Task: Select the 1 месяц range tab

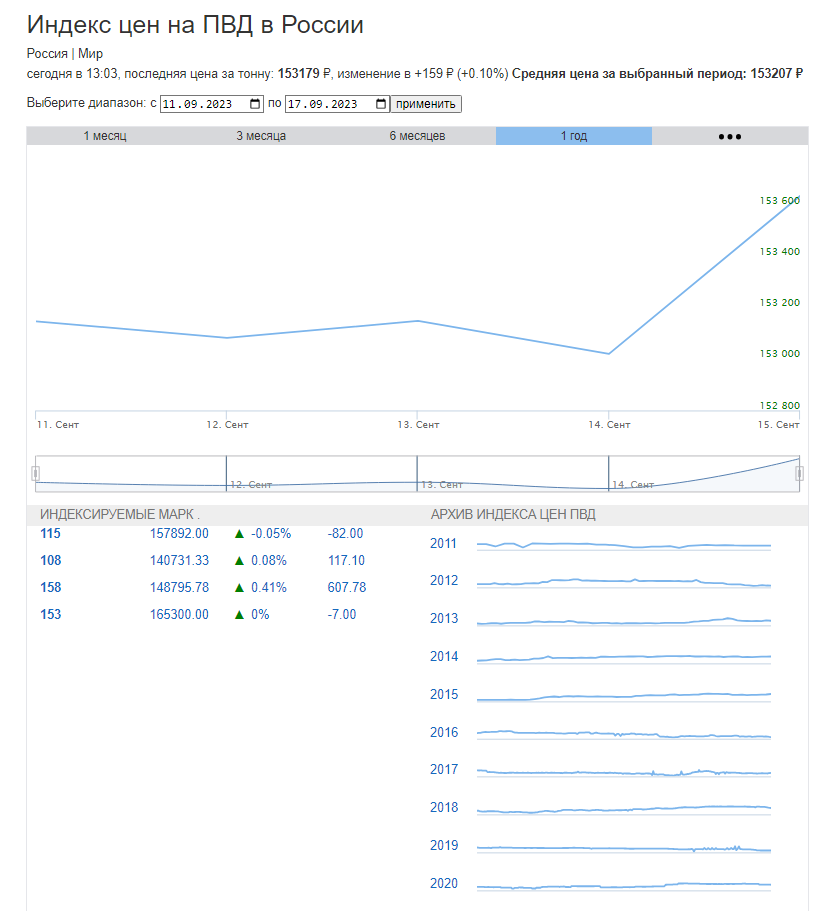Action: (105, 136)
